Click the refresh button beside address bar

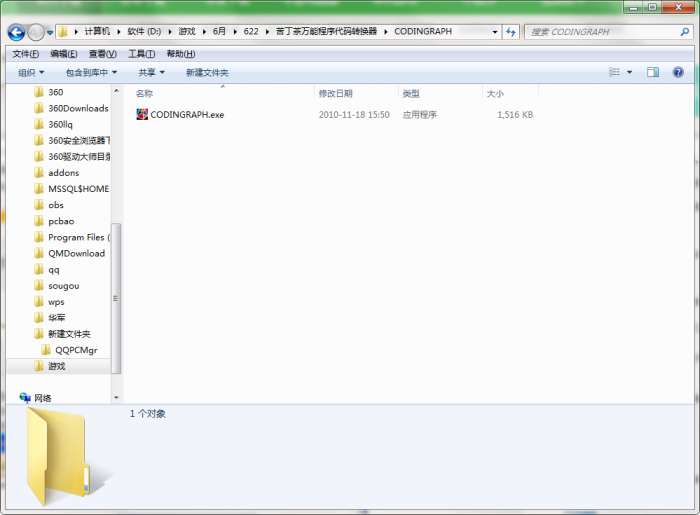511,32
